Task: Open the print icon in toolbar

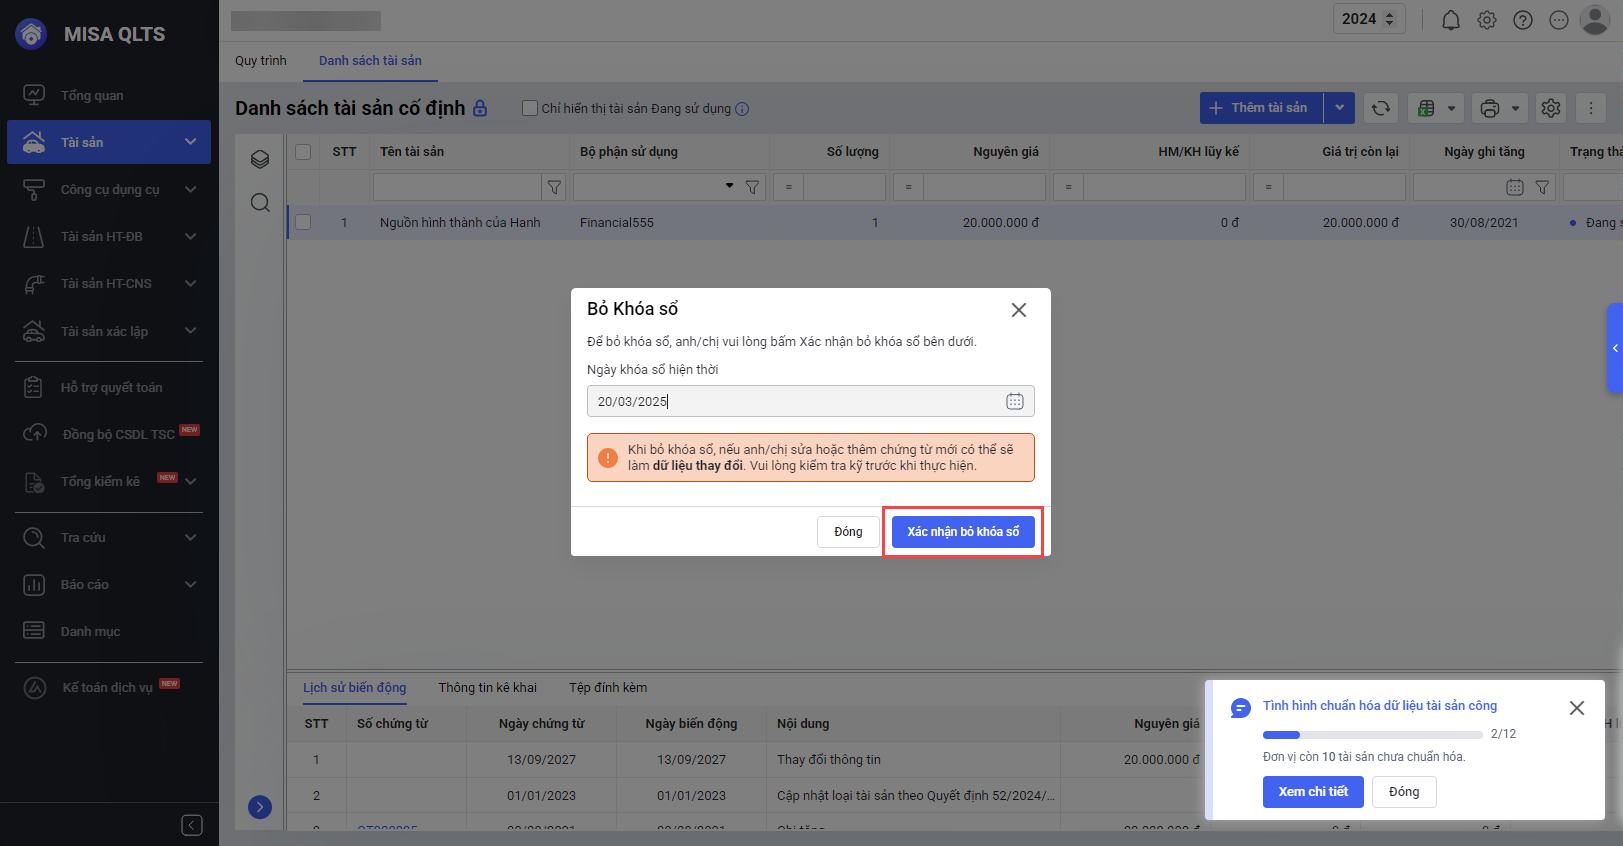Action: (1489, 108)
